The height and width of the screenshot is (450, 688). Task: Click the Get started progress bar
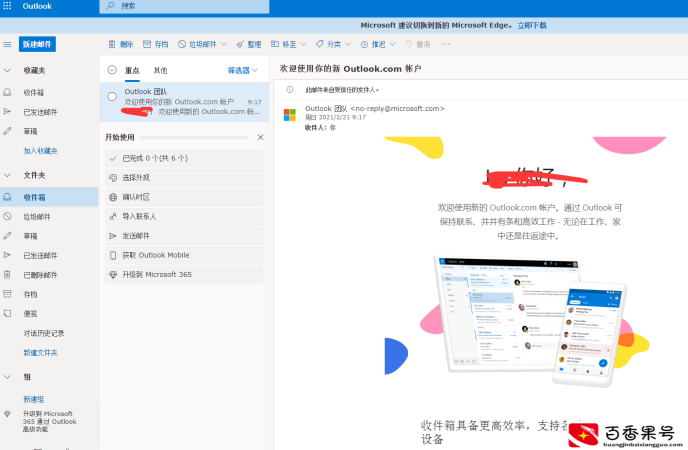point(194,137)
